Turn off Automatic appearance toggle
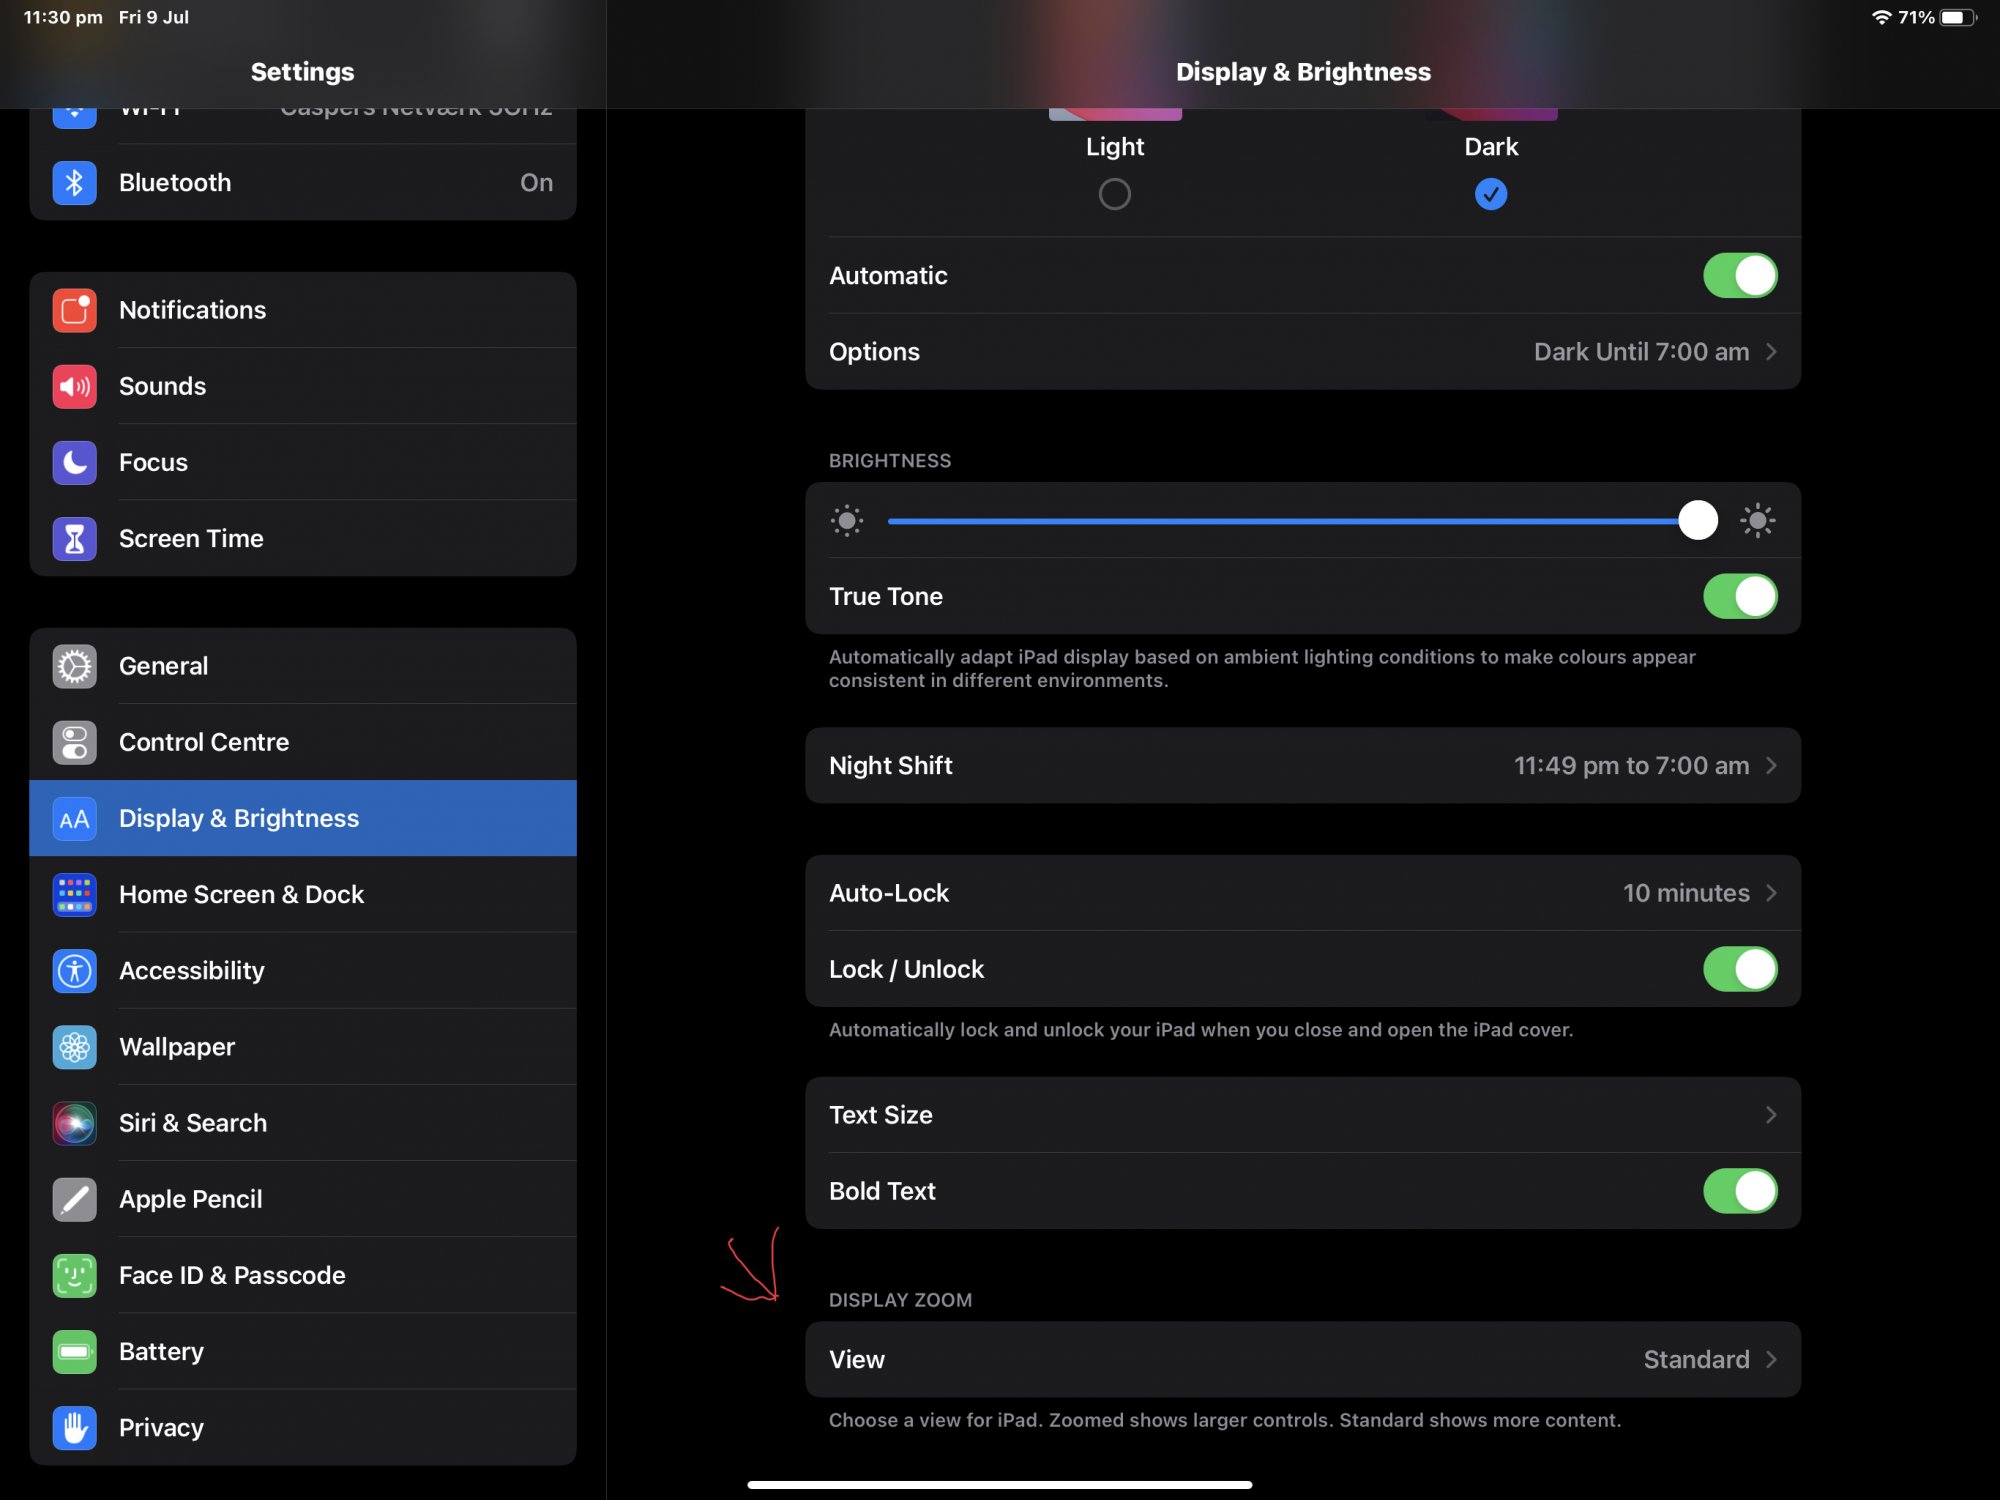The image size is (2000, 1500). click(1739, 275)
